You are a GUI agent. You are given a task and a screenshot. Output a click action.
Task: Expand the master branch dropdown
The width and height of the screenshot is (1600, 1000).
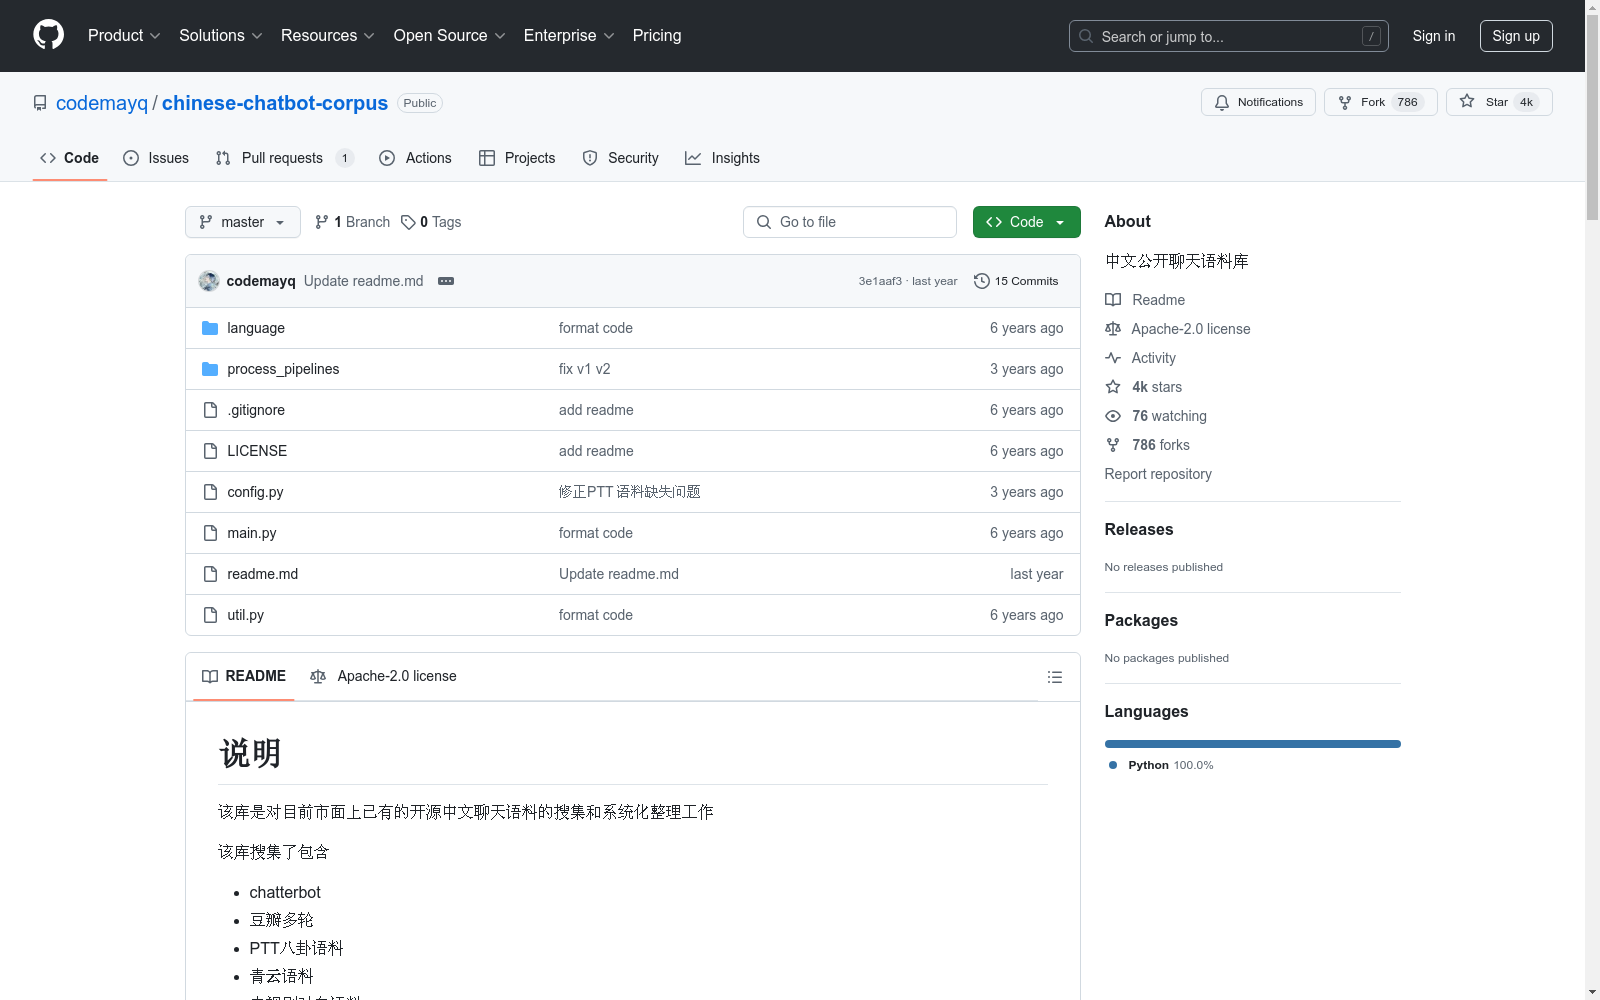coord(243,222)
